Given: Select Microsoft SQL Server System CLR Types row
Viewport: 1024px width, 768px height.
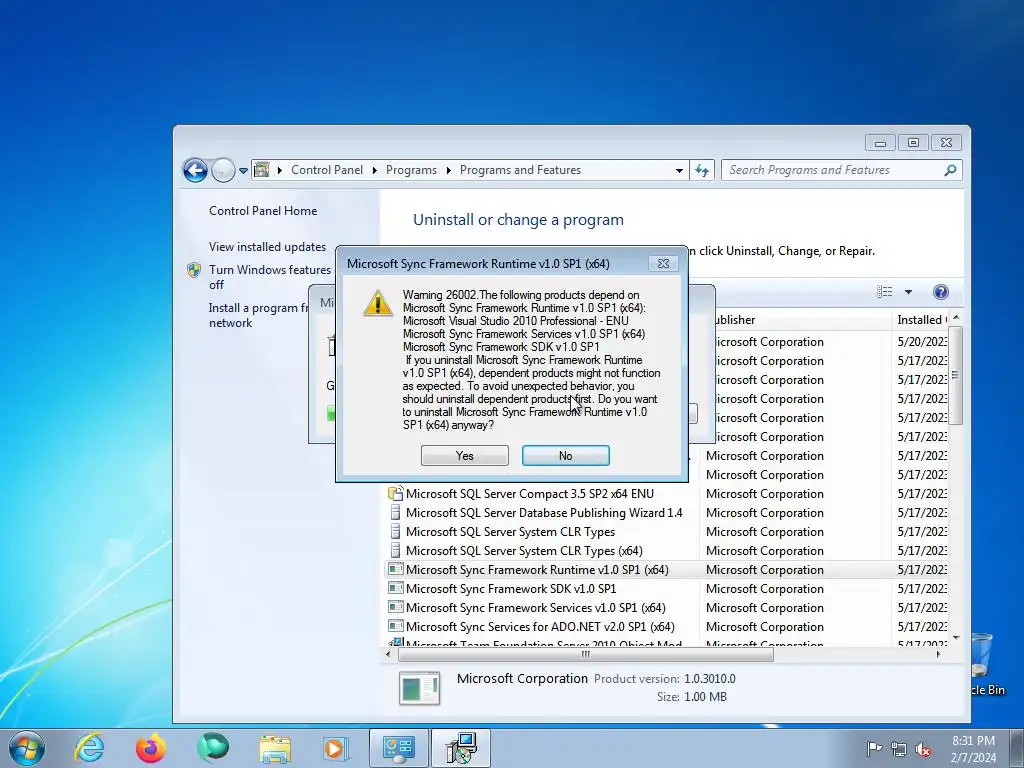Looking at the screenshot, I should click(509, 532).
